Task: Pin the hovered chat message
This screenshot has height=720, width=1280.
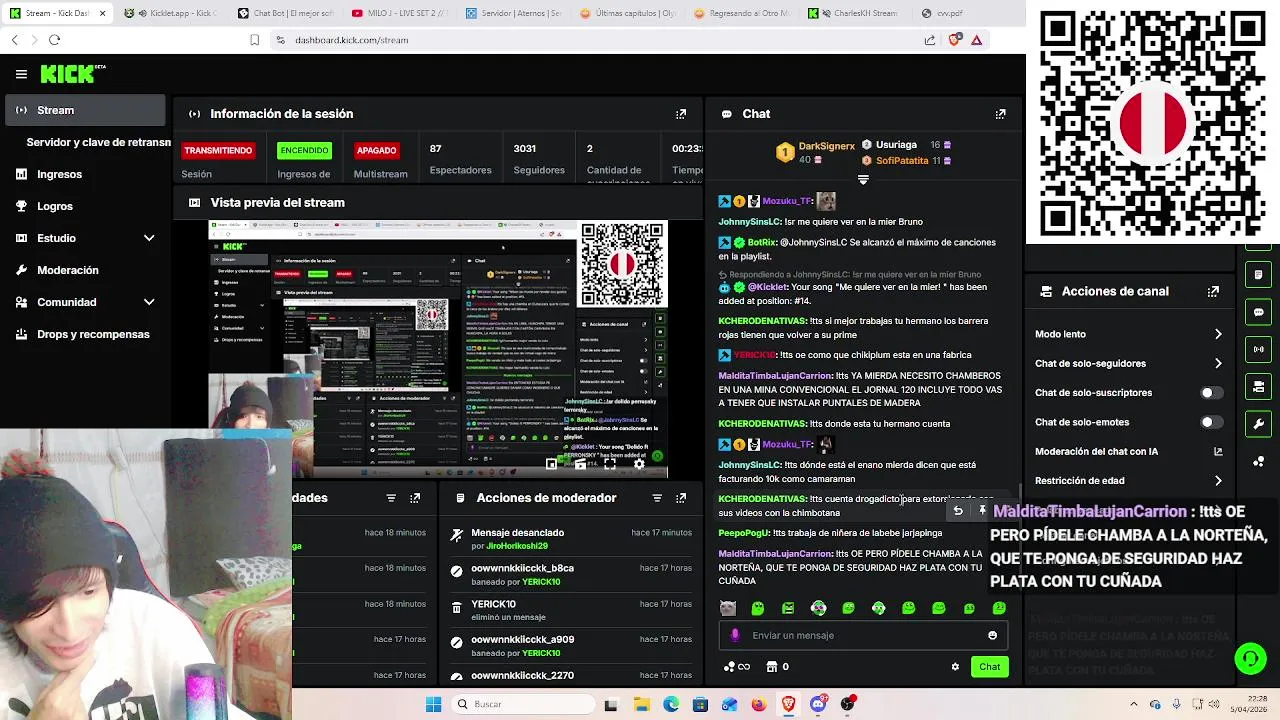Action: point(983,511)
